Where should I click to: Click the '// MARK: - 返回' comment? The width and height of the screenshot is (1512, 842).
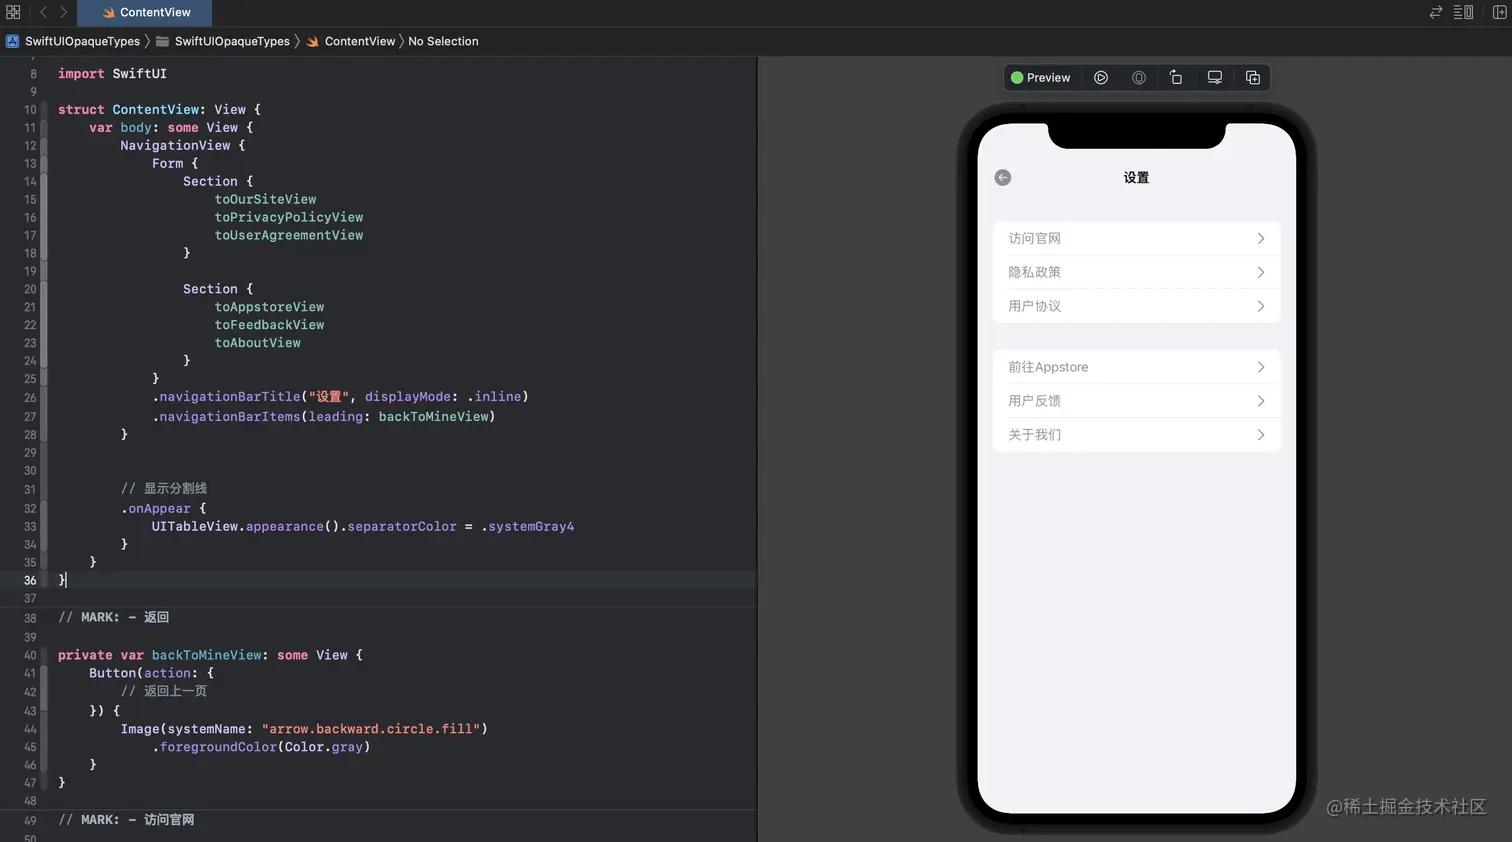click(114, 618)
